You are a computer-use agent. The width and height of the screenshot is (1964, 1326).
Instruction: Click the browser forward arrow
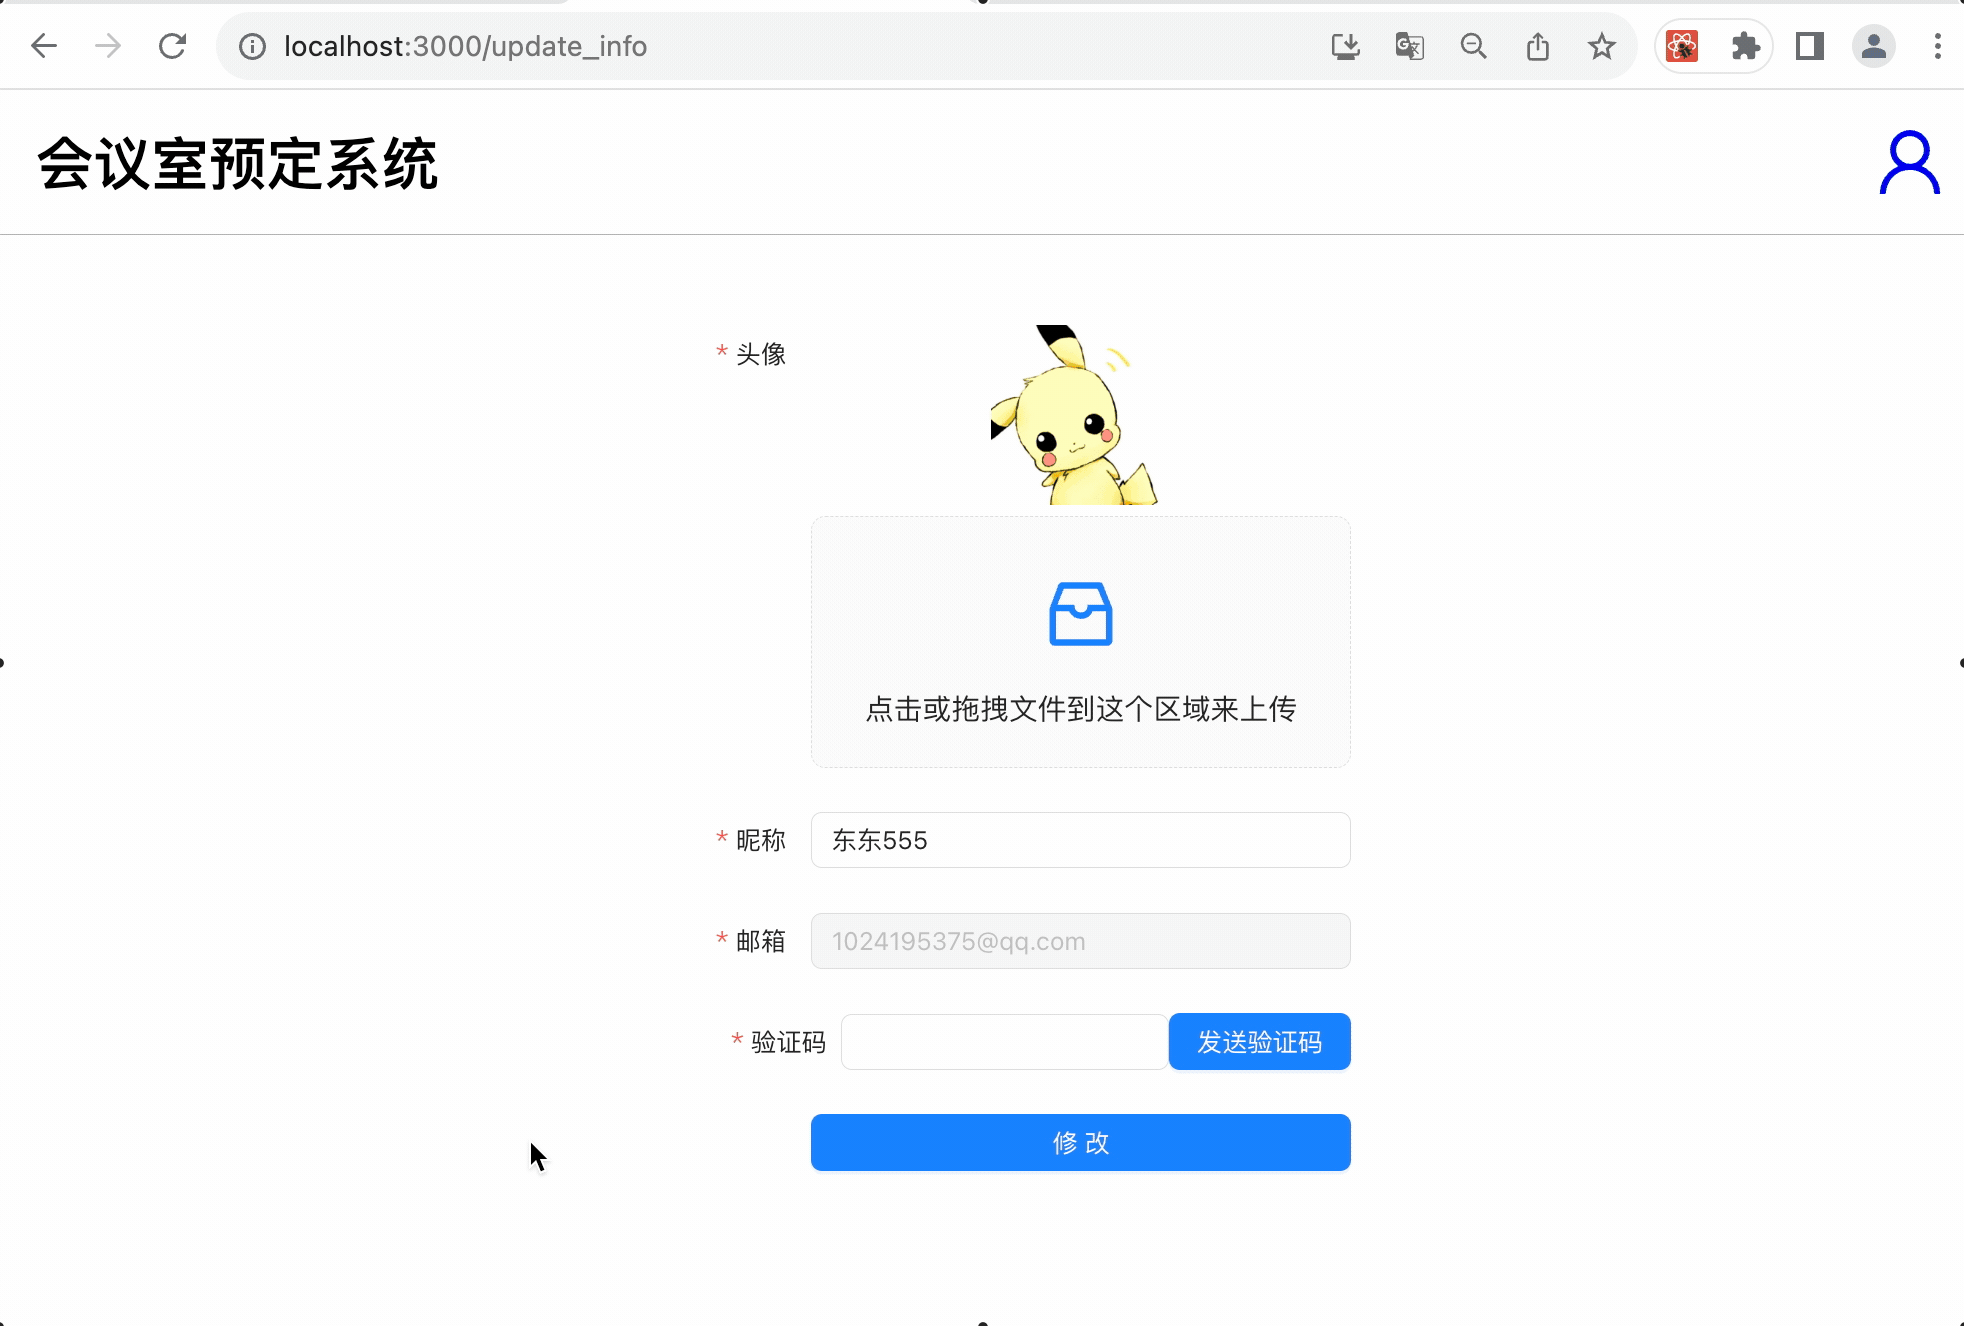coord(108,46)
